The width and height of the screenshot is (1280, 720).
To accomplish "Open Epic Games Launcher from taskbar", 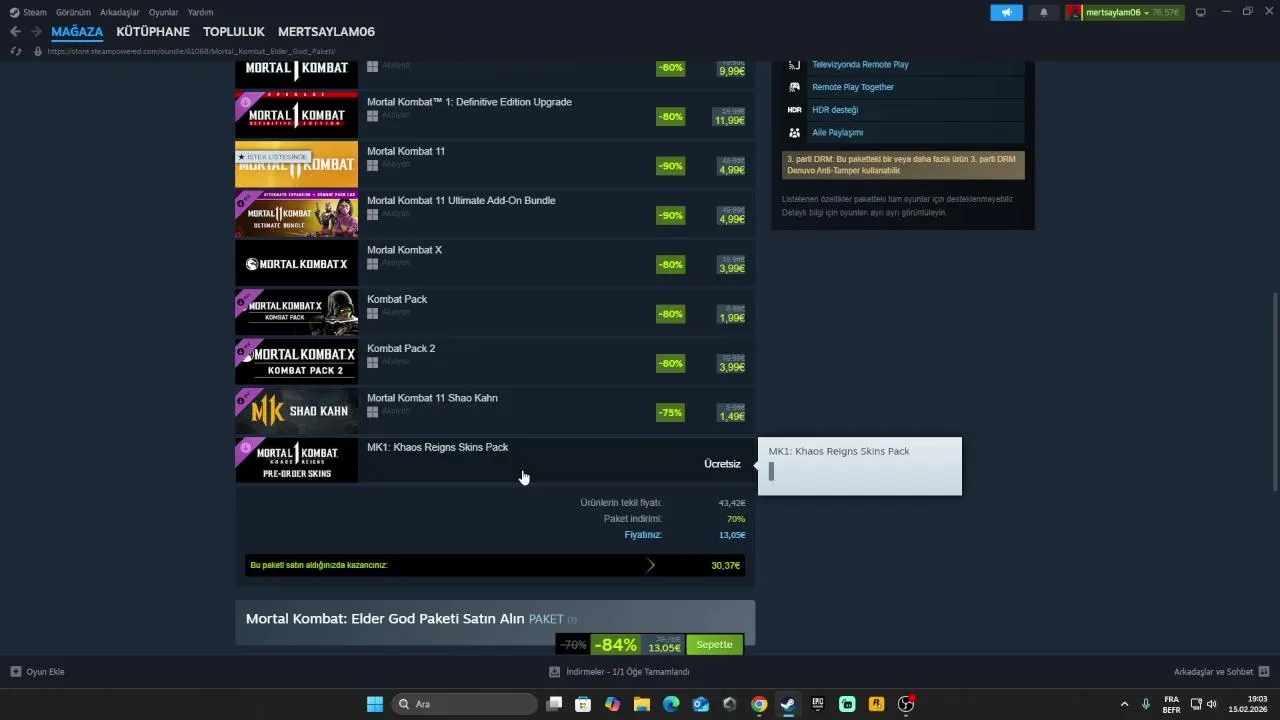I will (x=818, y=704).
